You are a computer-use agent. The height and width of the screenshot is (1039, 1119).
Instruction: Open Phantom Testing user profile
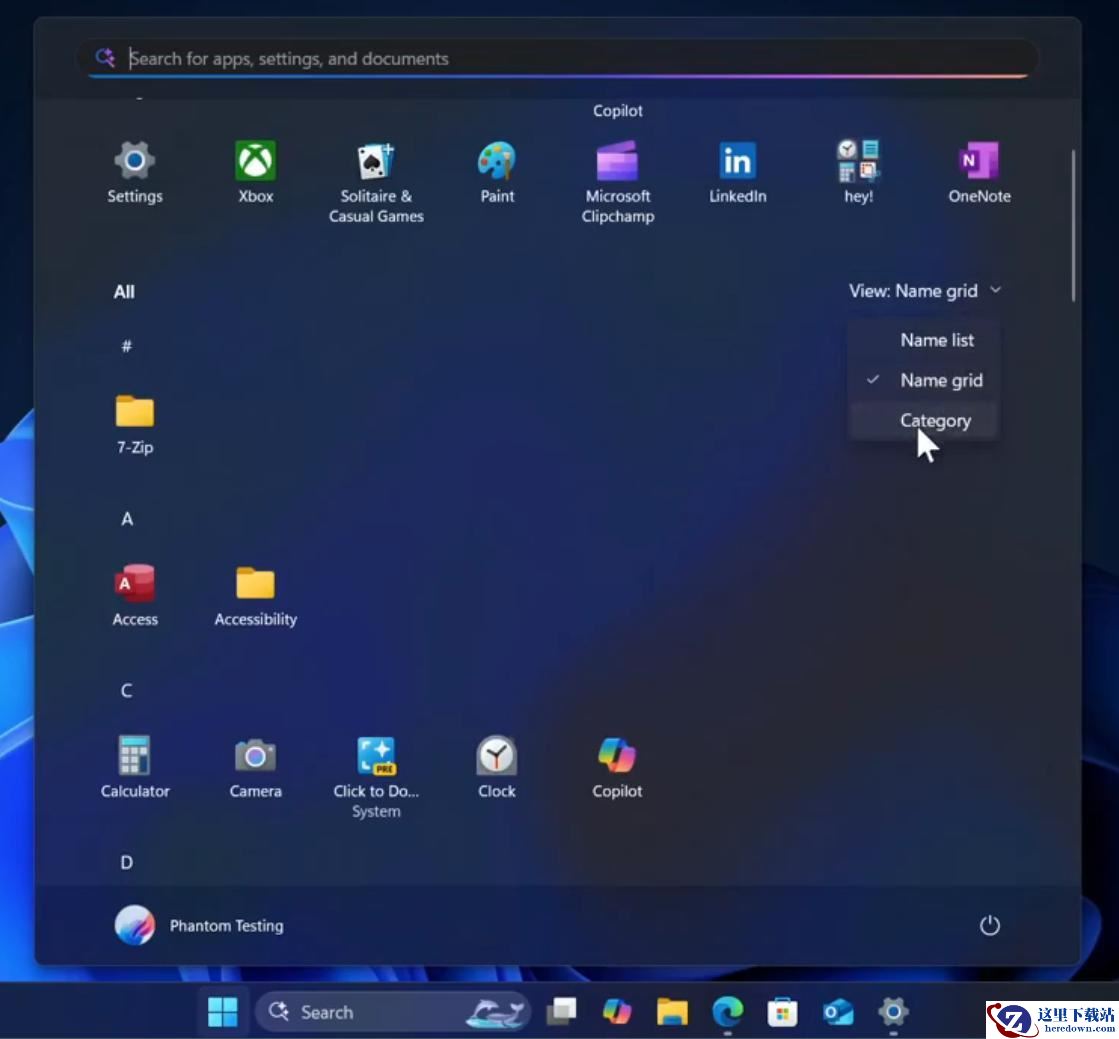199,926
